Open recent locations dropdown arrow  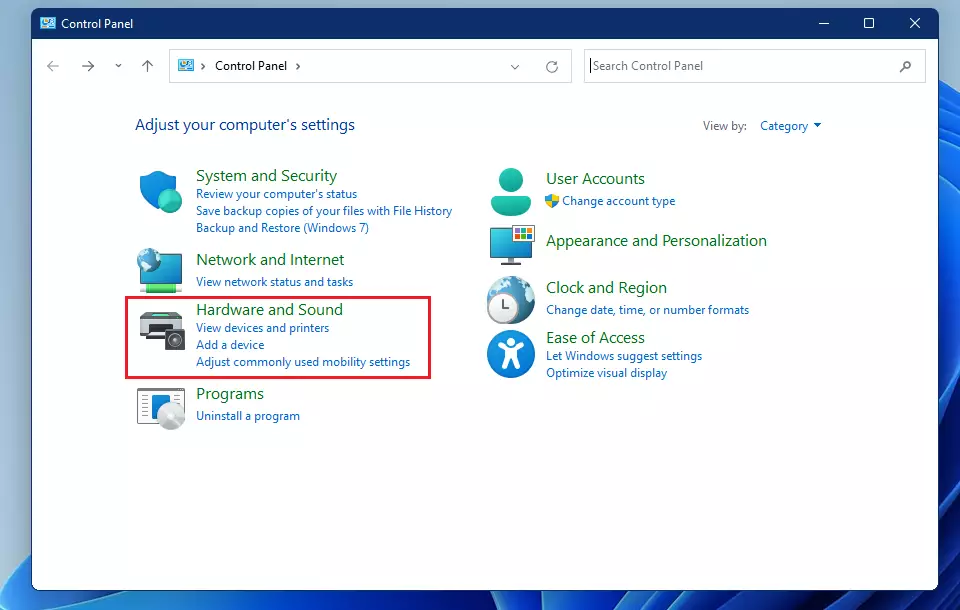pyautogui.click(x=118, y=66)
